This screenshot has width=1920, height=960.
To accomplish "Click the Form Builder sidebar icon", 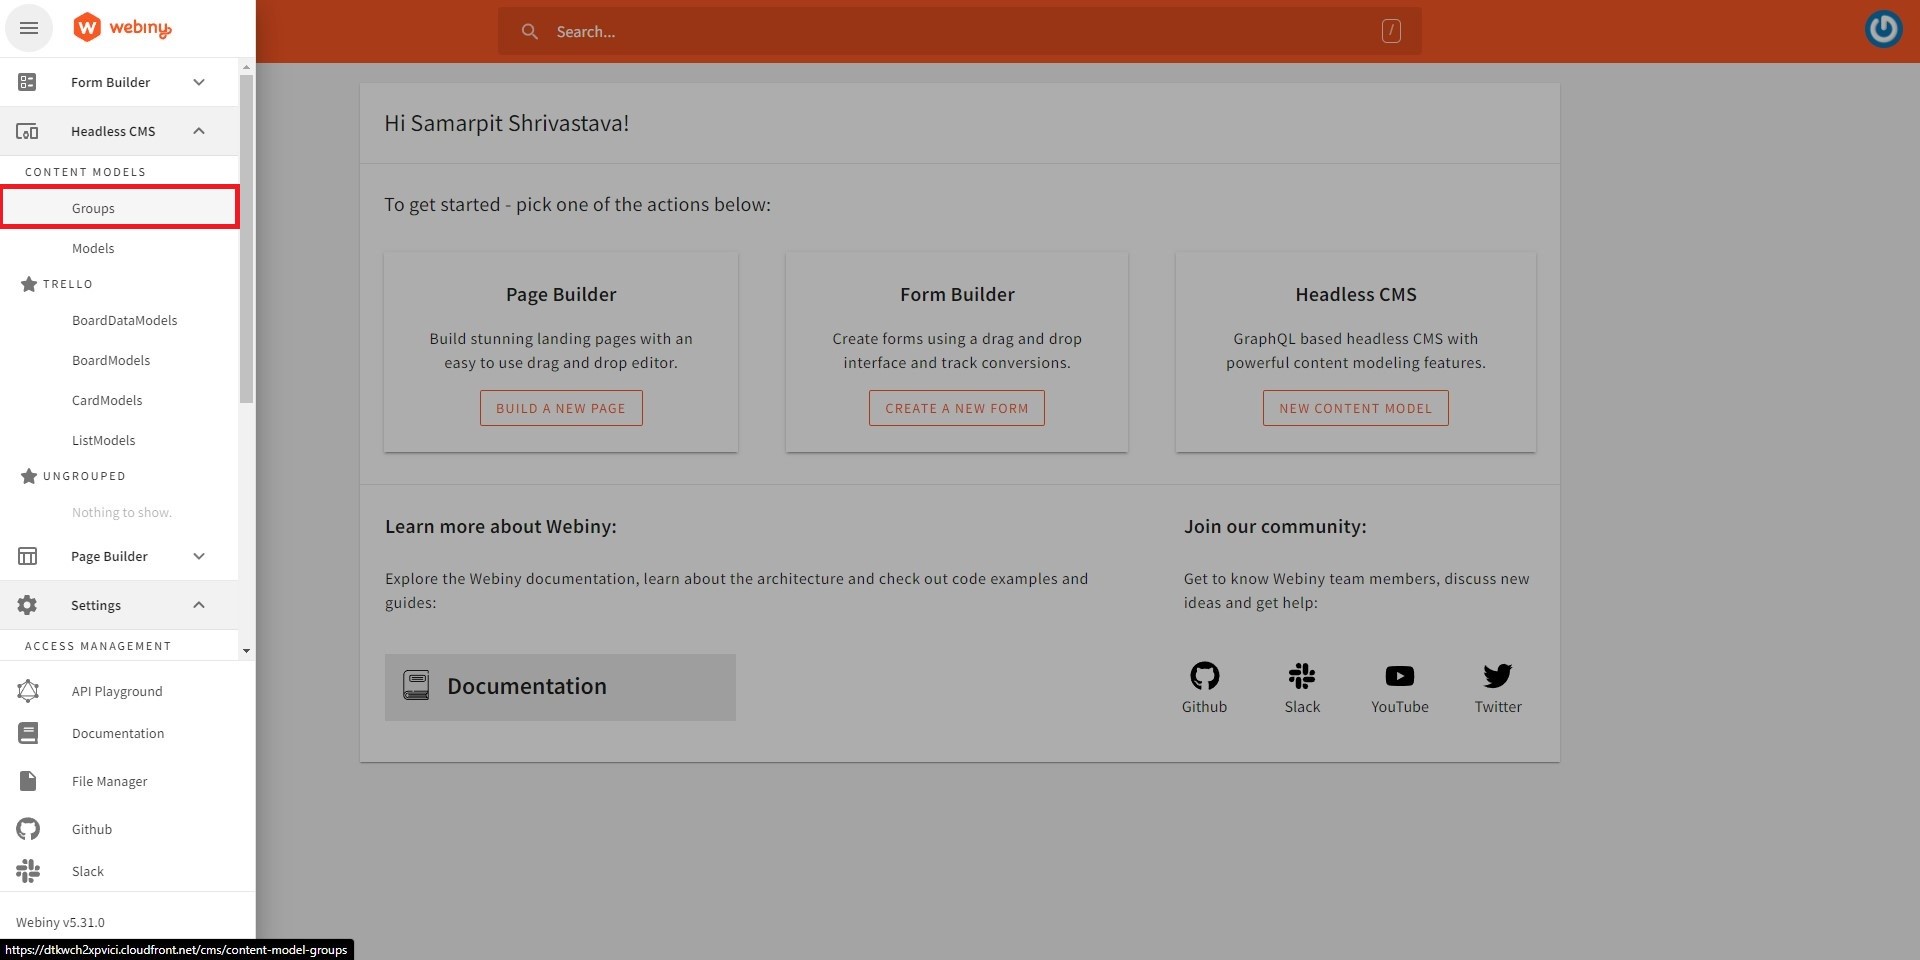I will (x=27, y=82).
